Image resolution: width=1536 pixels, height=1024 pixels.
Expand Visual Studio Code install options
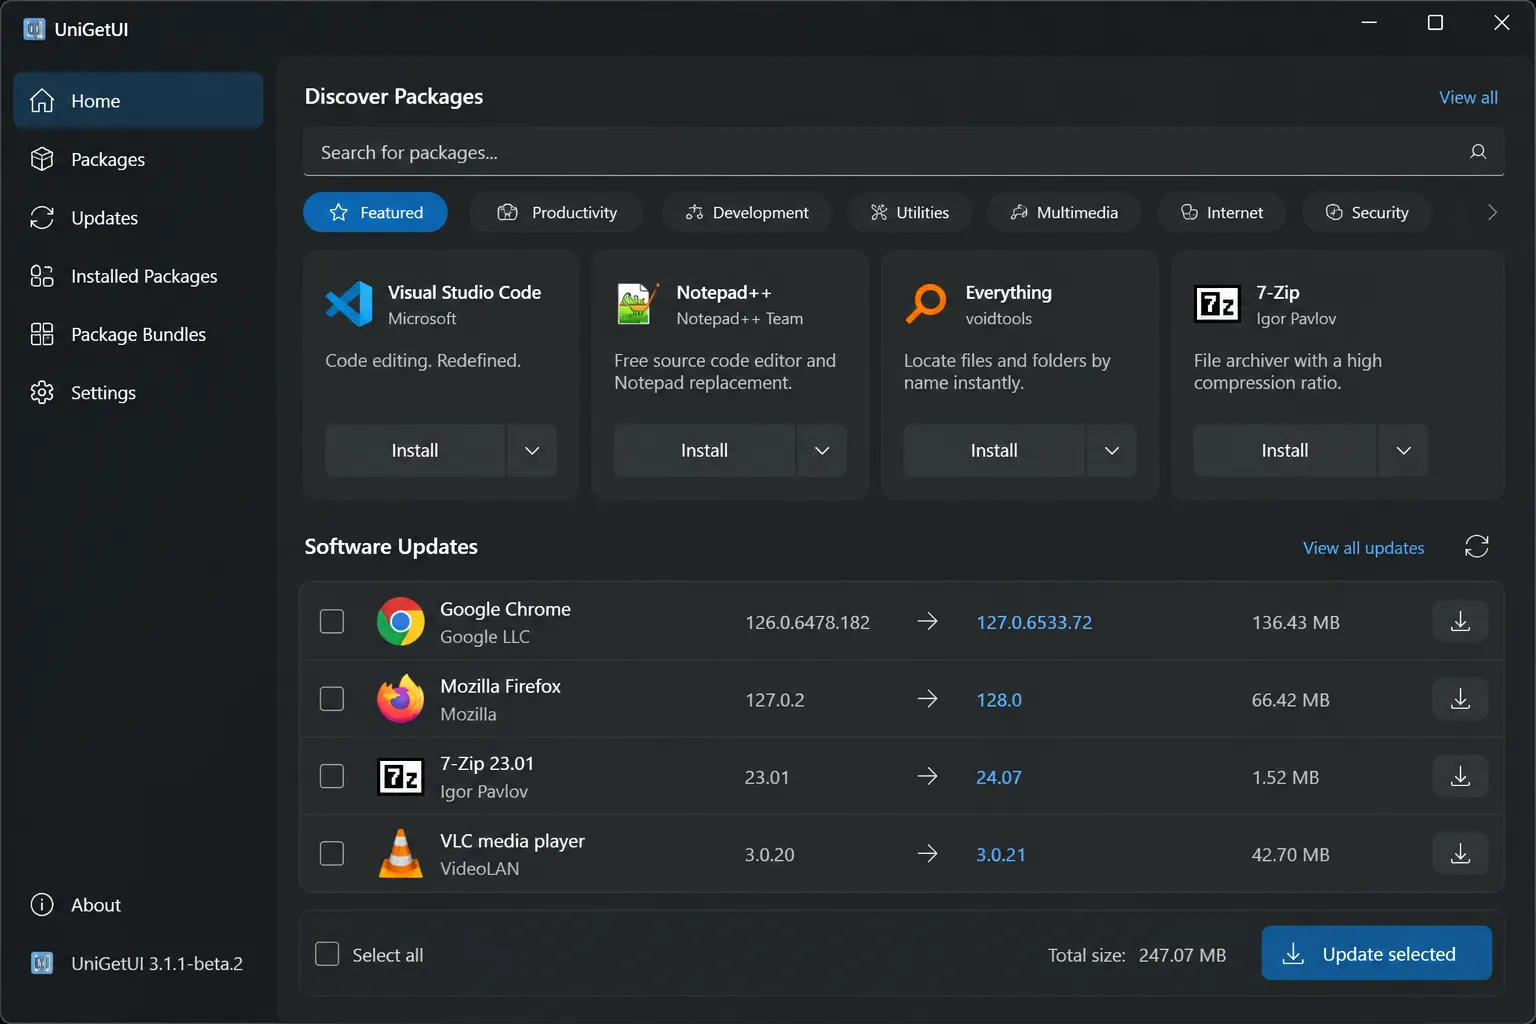click(x=532, y=450)
